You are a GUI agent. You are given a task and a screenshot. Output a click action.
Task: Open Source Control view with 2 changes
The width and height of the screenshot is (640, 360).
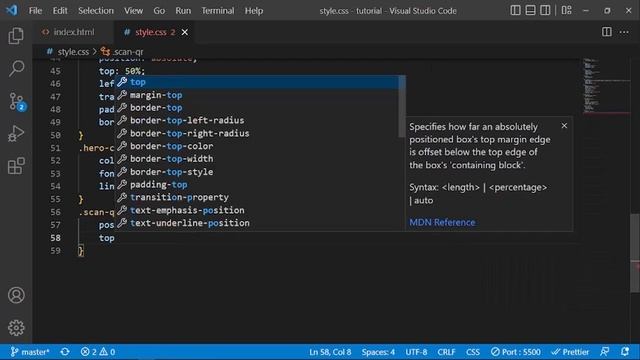pos(17,101)
